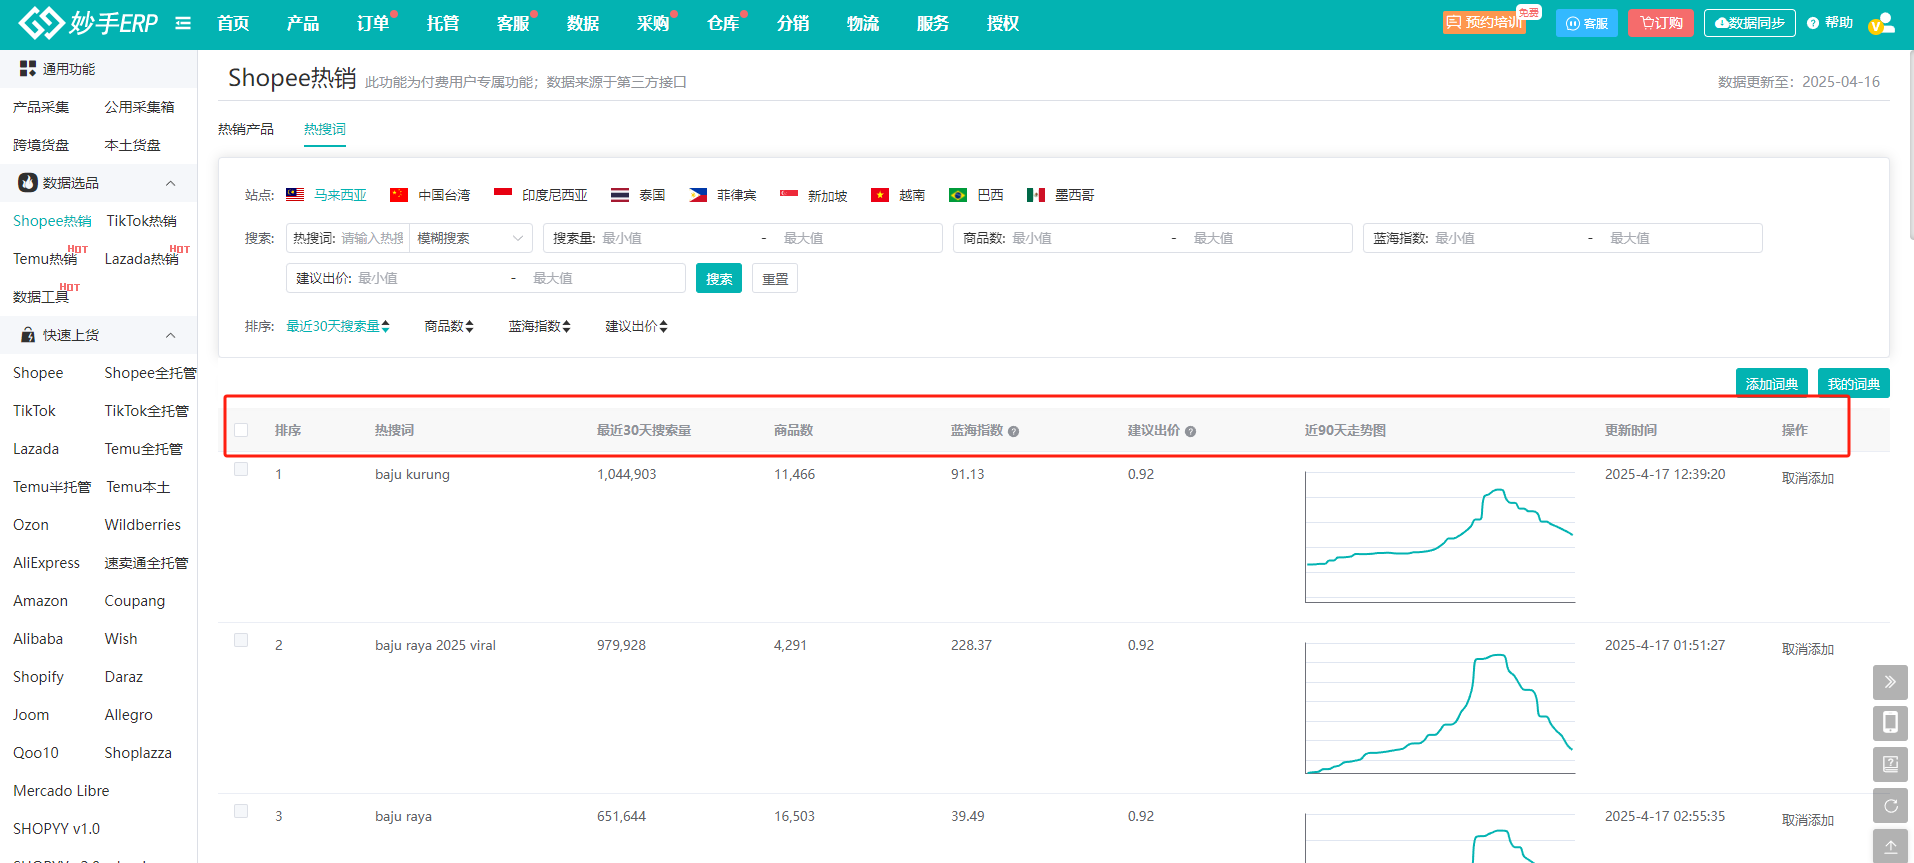Viewport: 1914px width, 863px height.
Task: Open the 首页 top menu
Action: [233, 23]
